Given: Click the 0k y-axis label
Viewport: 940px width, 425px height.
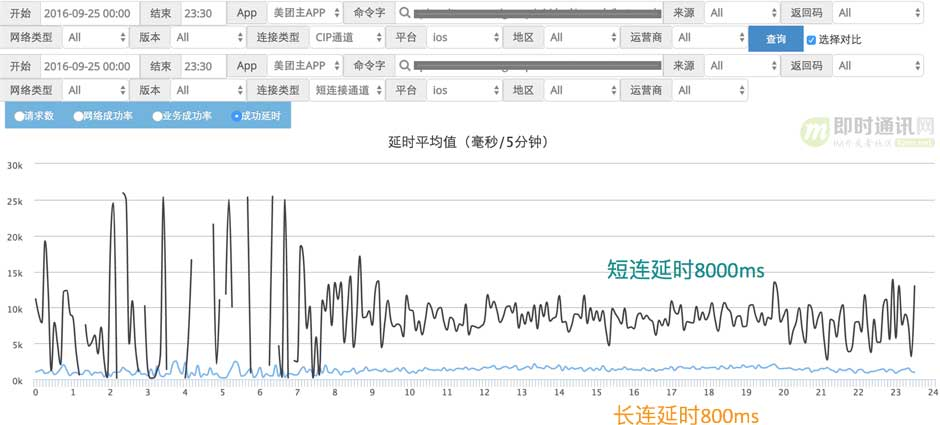Looking at the screenshot, I should 16,381.
